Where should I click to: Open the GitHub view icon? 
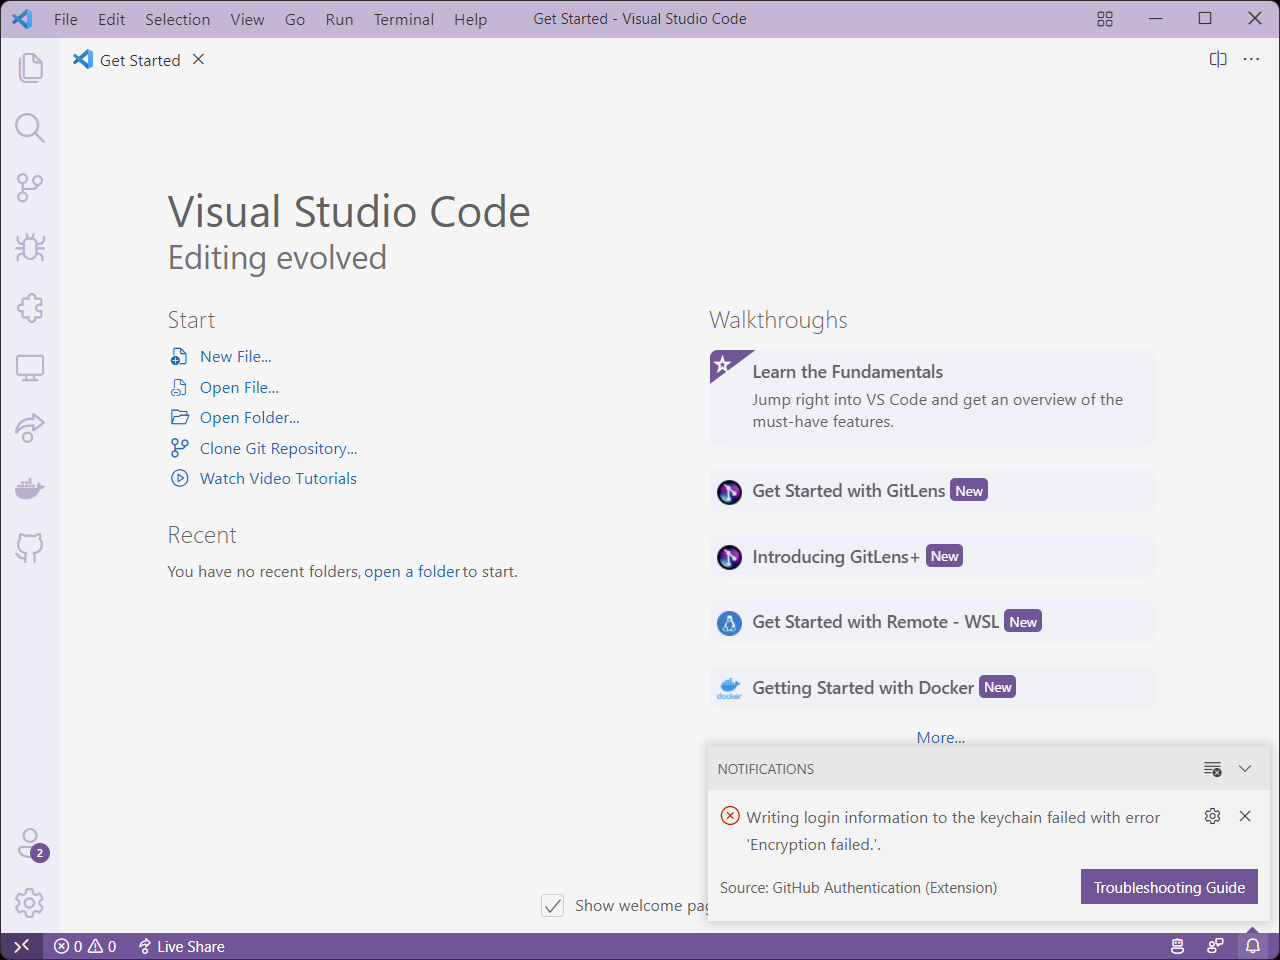[30, 548]
